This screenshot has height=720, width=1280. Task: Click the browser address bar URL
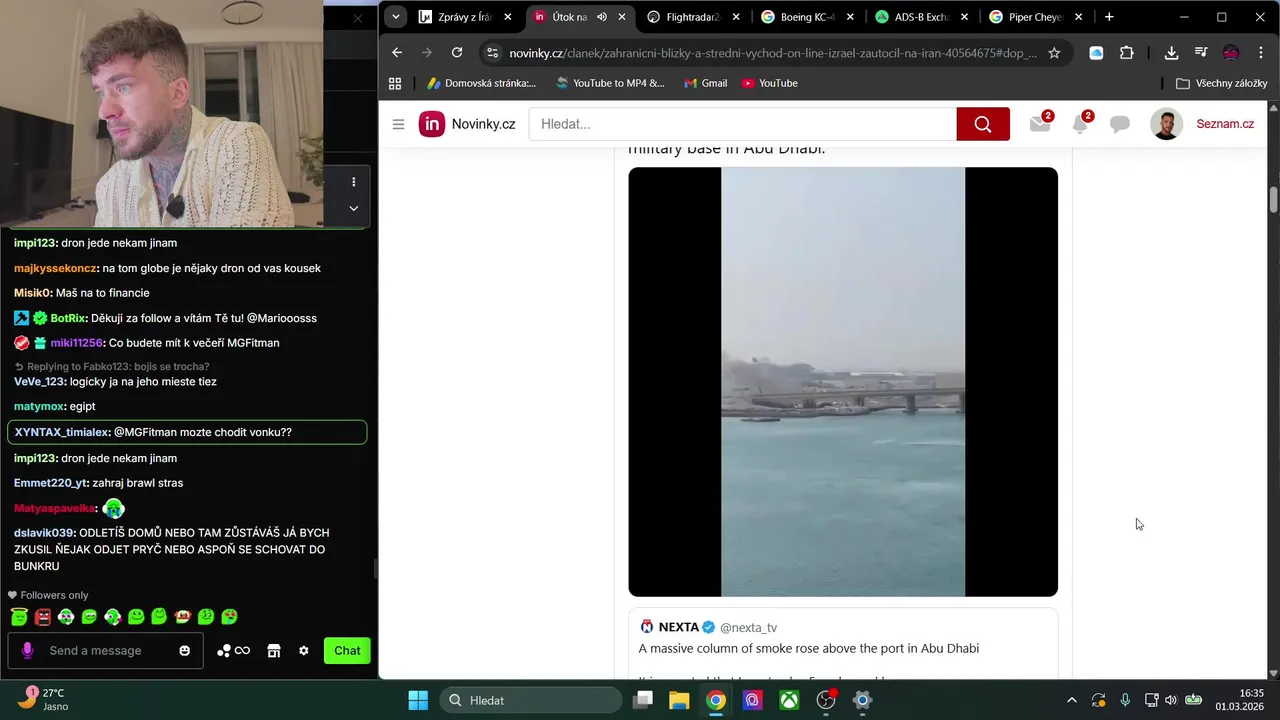pyautogui.click(x=772, y=53)
